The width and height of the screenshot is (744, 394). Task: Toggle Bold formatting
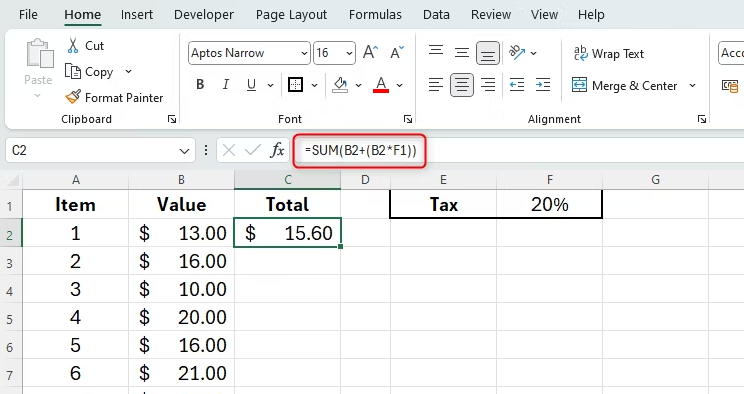200,85
